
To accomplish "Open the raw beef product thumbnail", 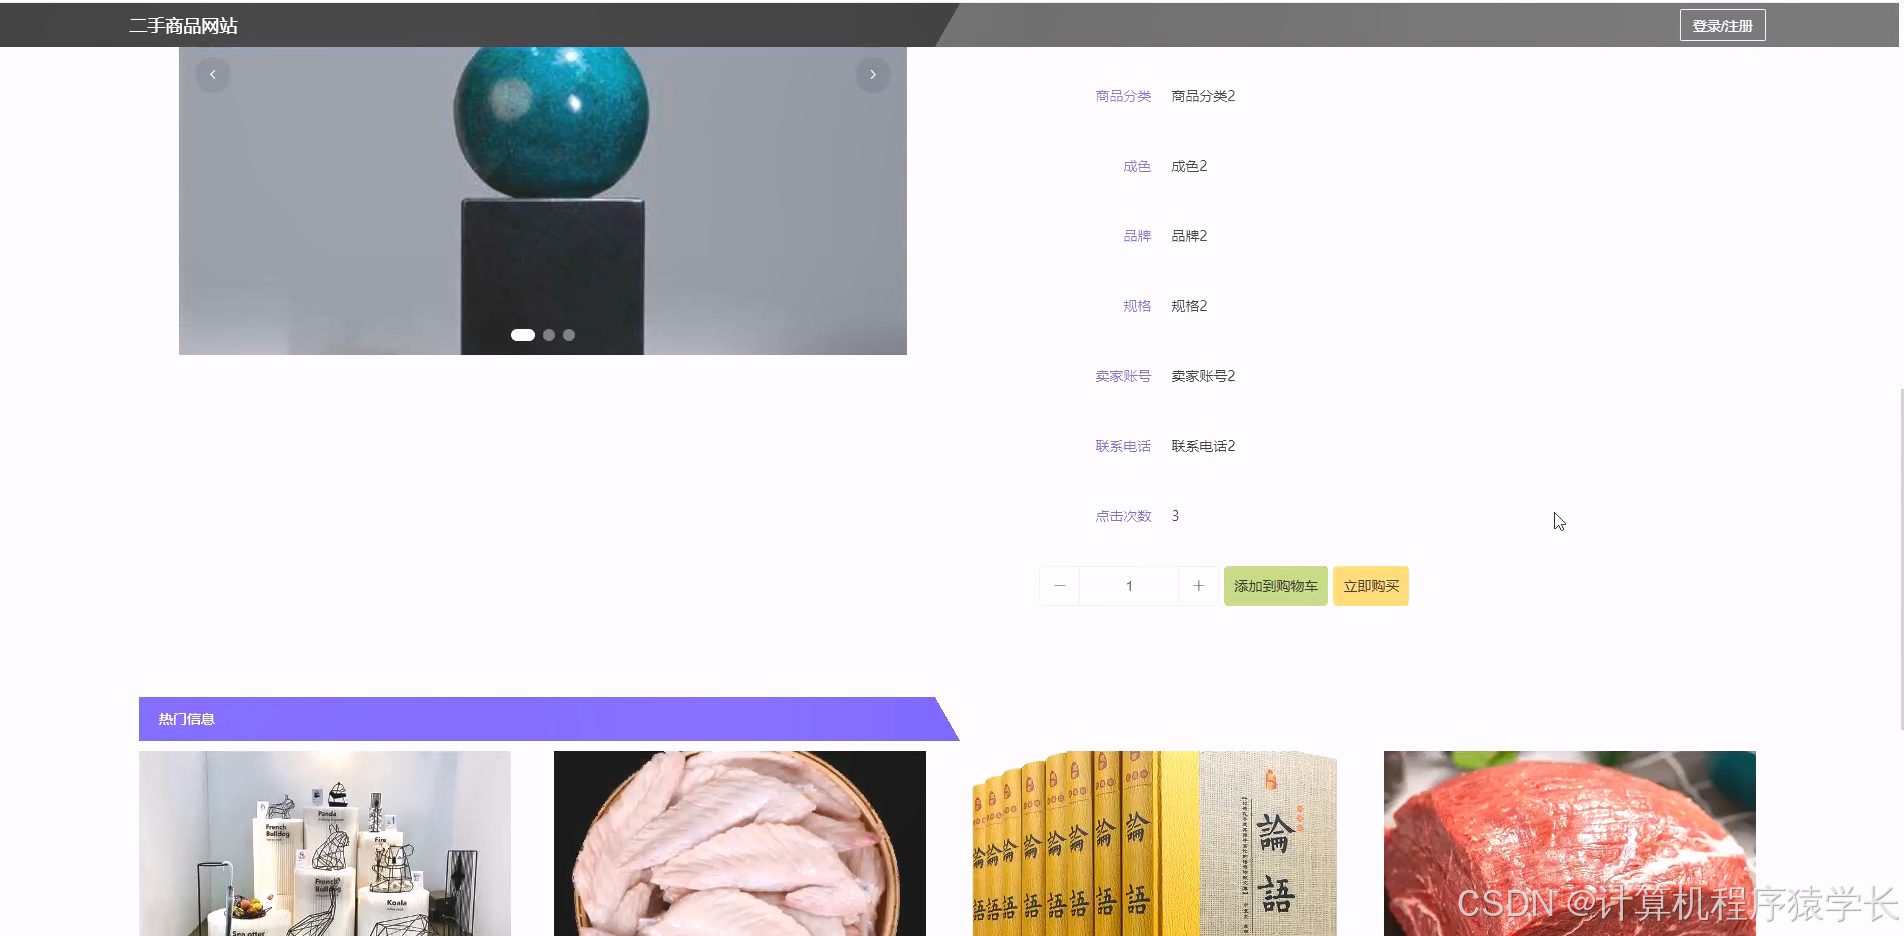I will [1568, 843].
